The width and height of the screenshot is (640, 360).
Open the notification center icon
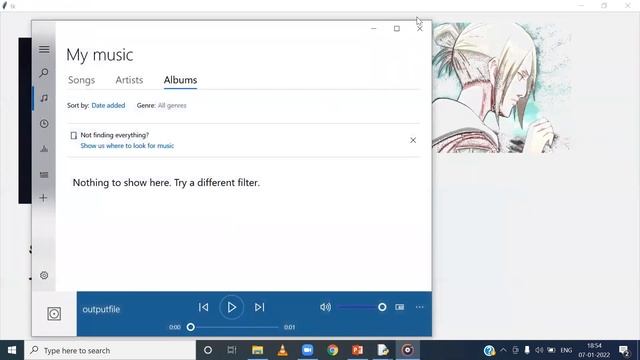click(x=624, y=350)
